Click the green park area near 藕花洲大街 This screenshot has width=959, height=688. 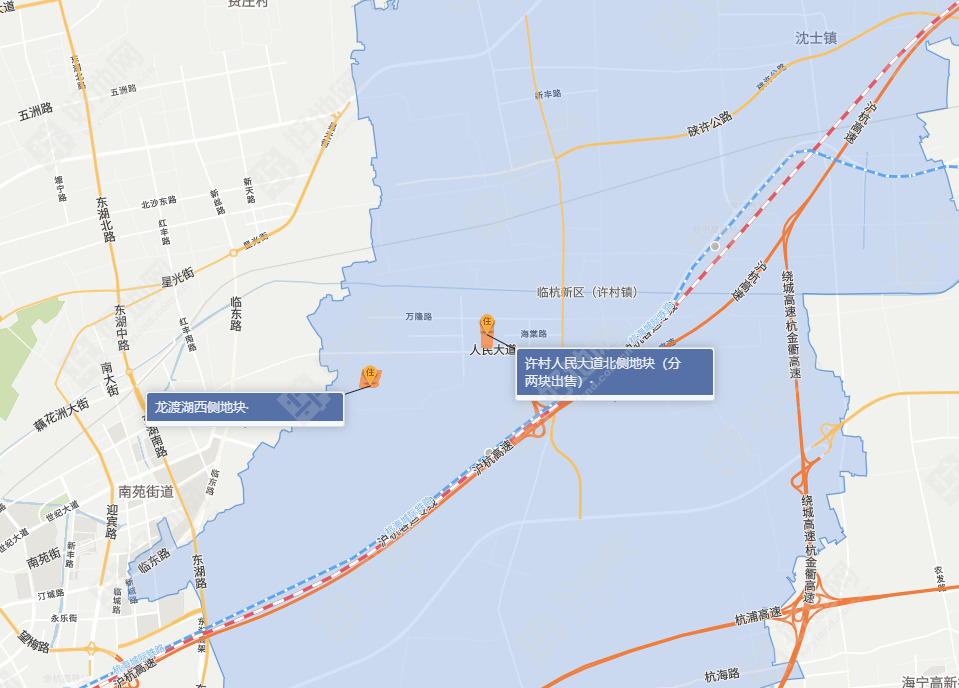[23, 356]
